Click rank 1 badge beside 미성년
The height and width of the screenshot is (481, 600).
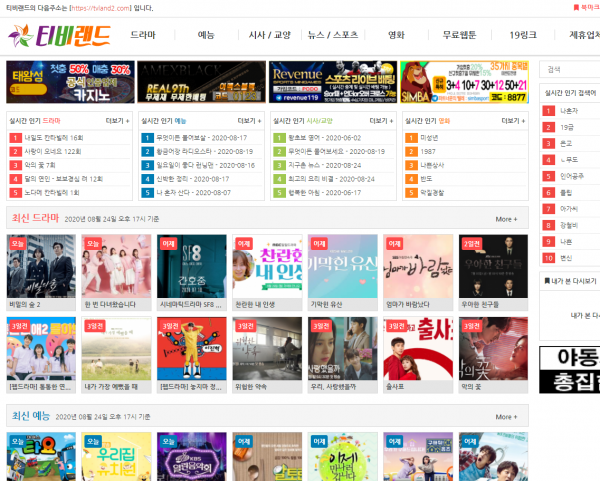click(411, 138)
